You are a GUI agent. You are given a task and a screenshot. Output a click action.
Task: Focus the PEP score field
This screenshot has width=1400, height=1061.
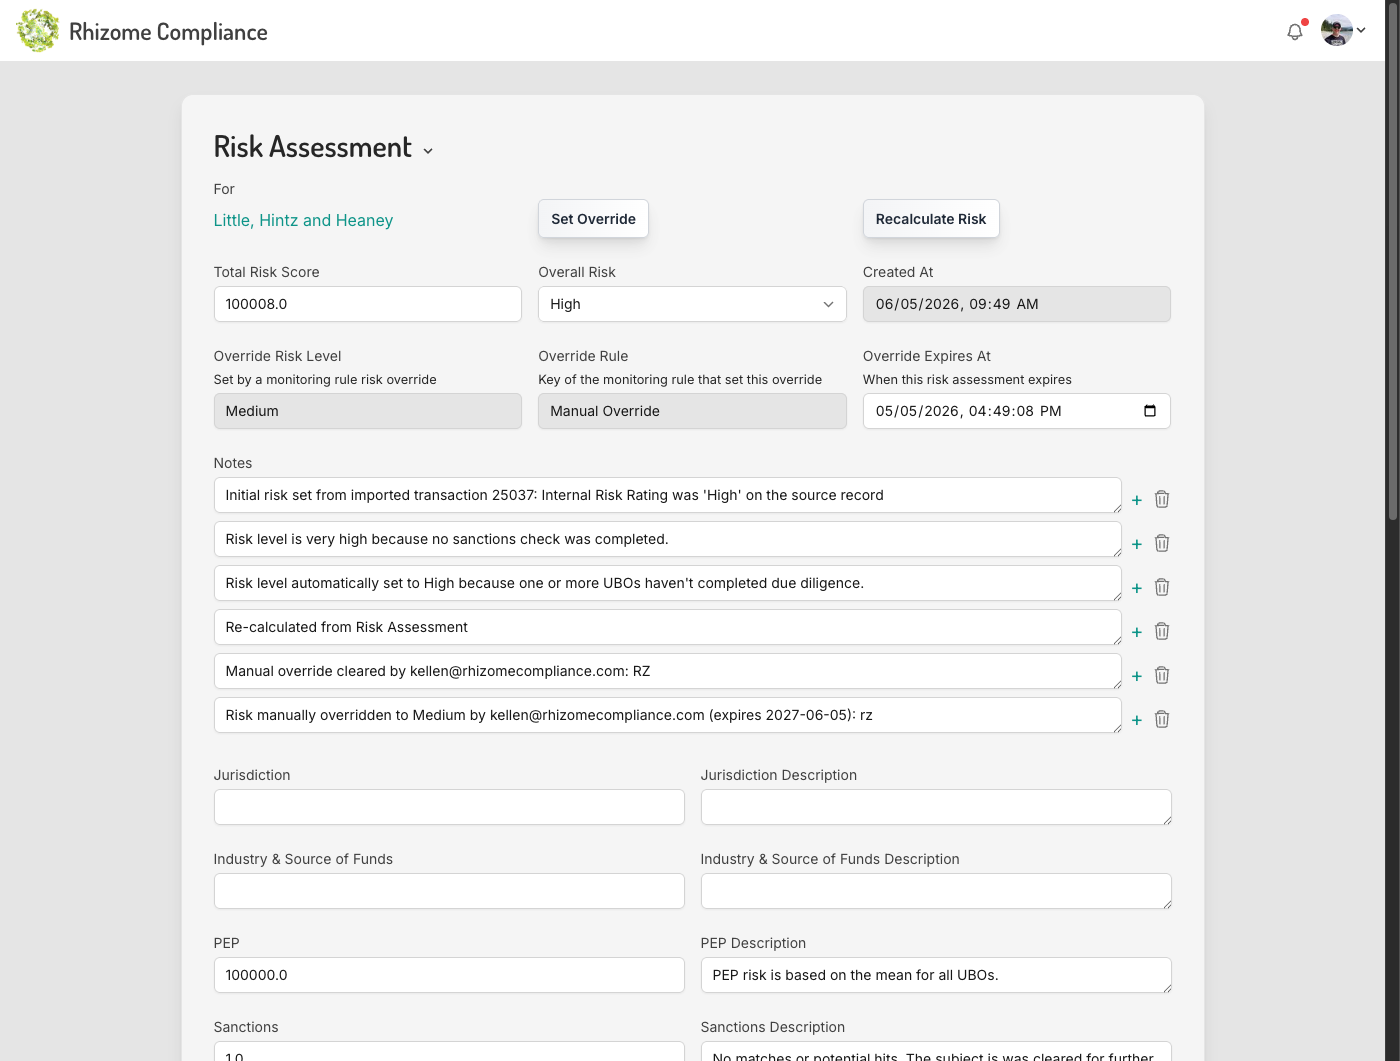[x=449, y=975]
